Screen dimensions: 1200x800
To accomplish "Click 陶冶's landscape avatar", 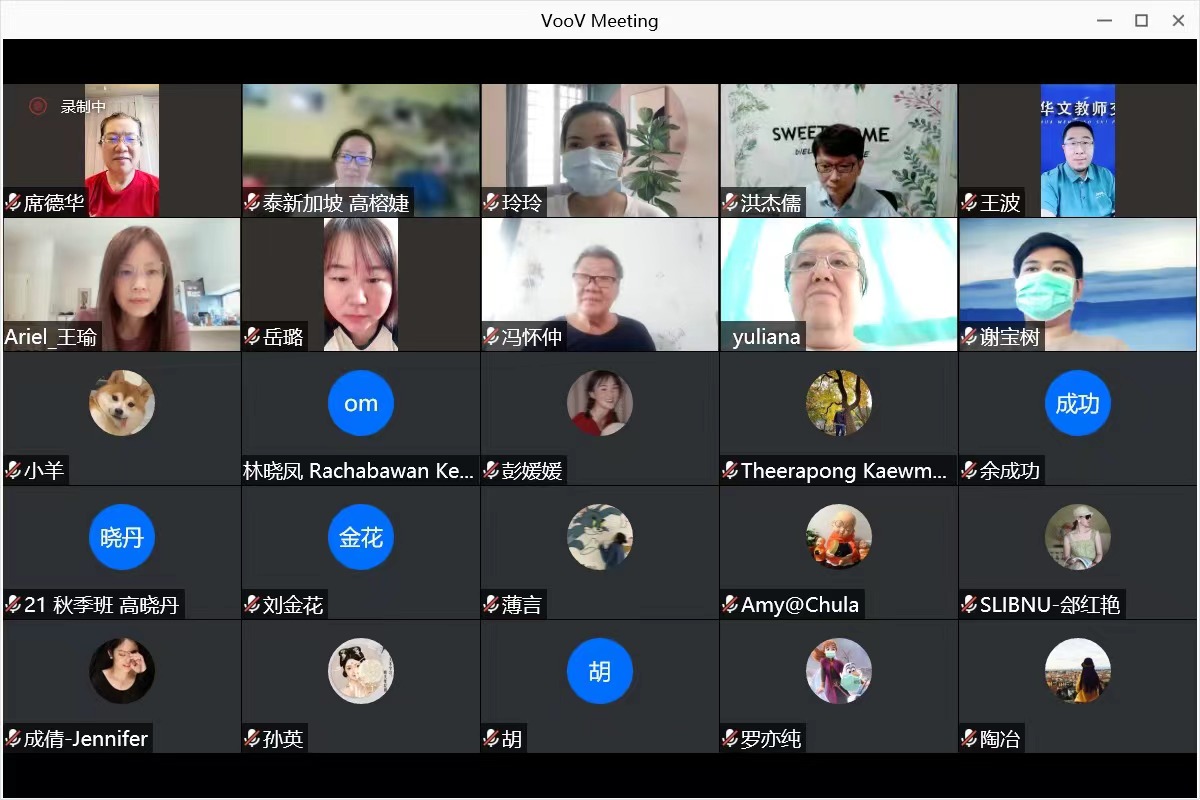I will point(1078,671).
